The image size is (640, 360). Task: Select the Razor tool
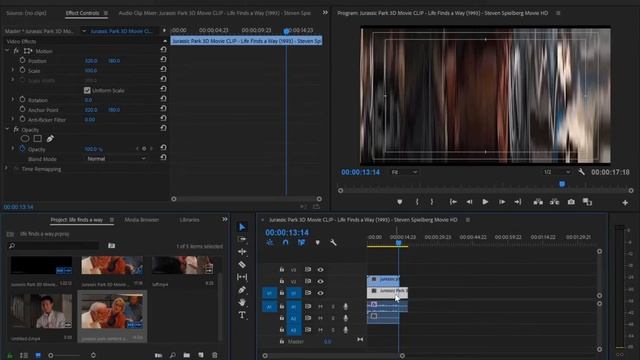pyautogui.click(x=242, y=264)
